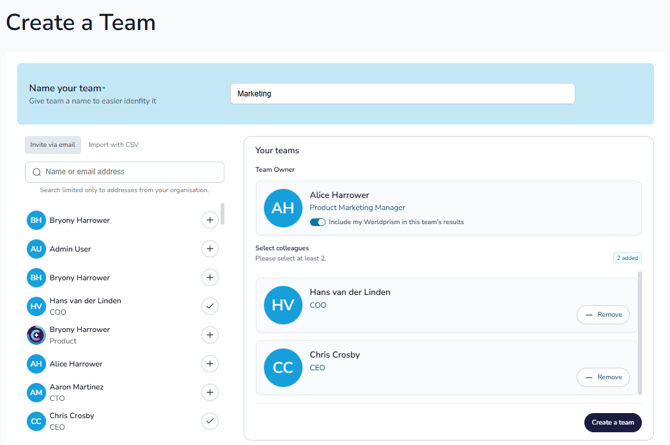Uncheck Chris Crosby in the colleague list

(210, 421)
